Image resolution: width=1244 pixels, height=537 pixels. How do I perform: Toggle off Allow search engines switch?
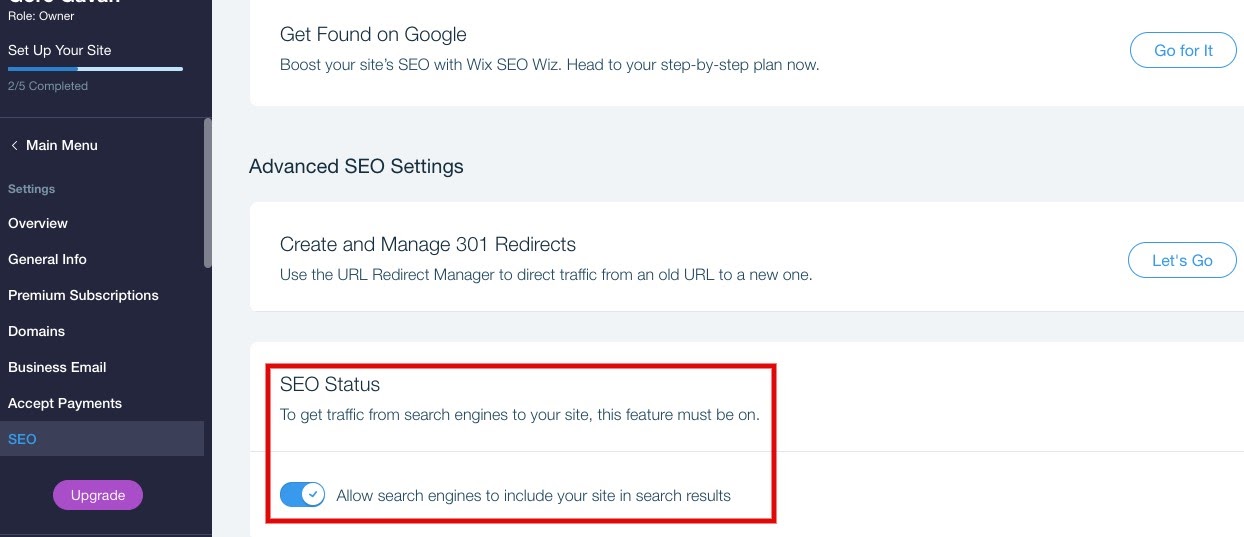point(302,495)
